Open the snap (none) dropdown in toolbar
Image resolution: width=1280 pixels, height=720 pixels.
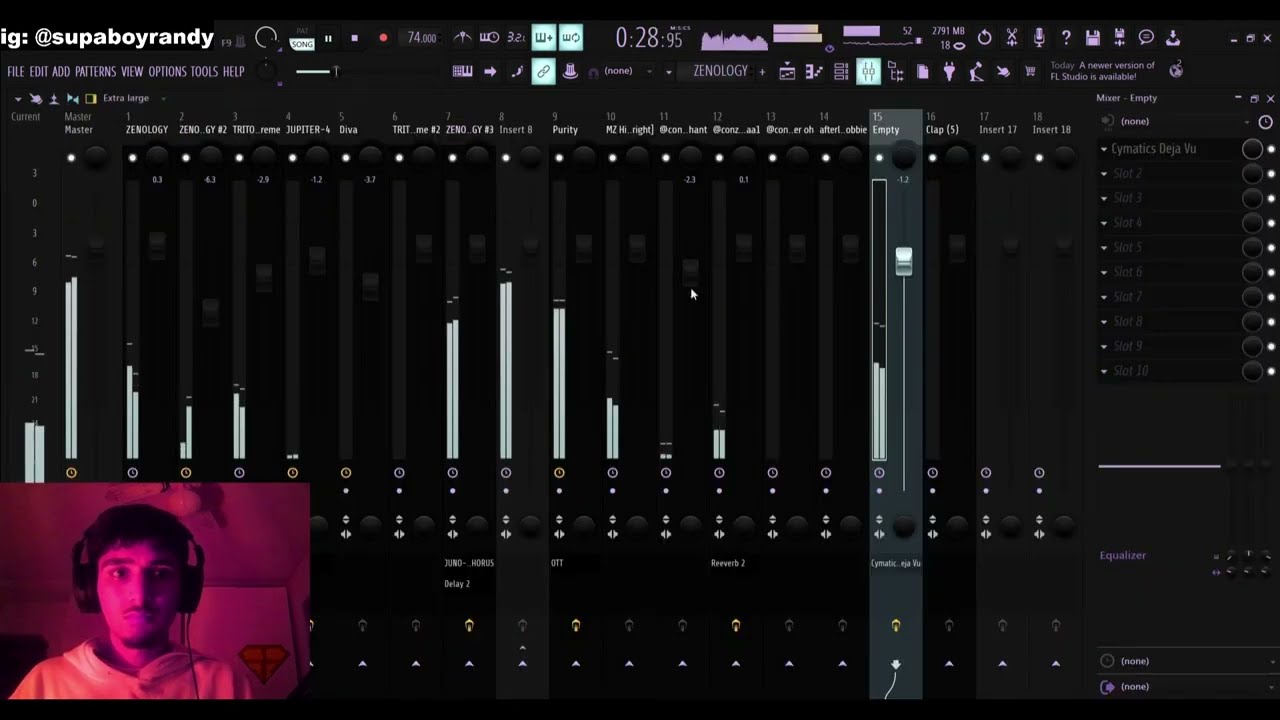click(626, 71)
